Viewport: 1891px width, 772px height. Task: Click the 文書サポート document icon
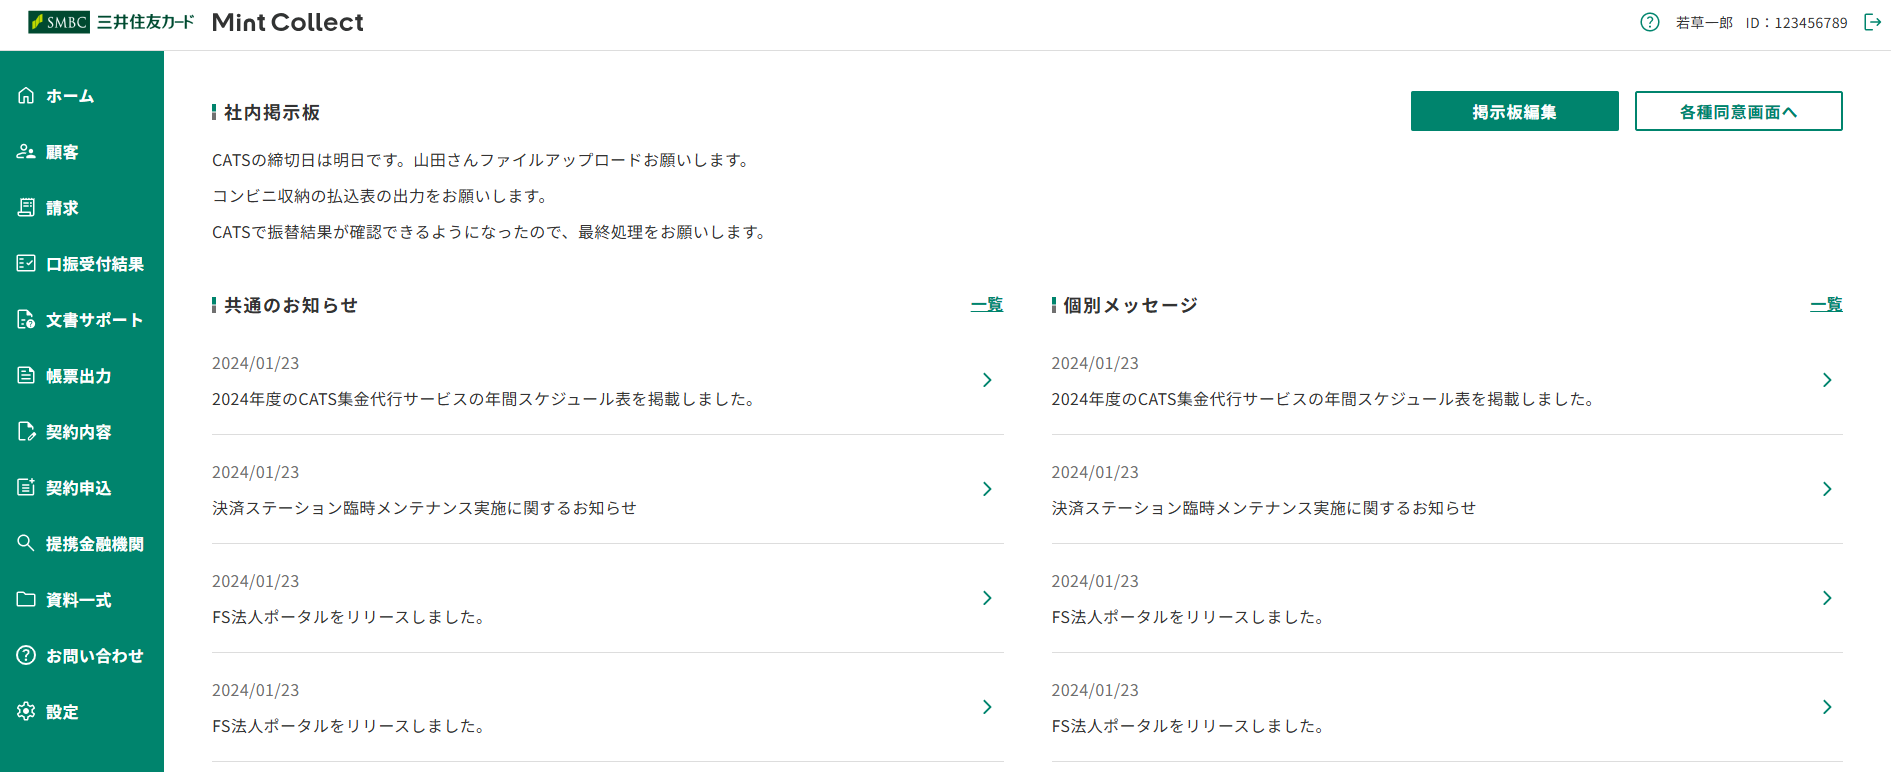pyautogui.click(x=26, y=319)
